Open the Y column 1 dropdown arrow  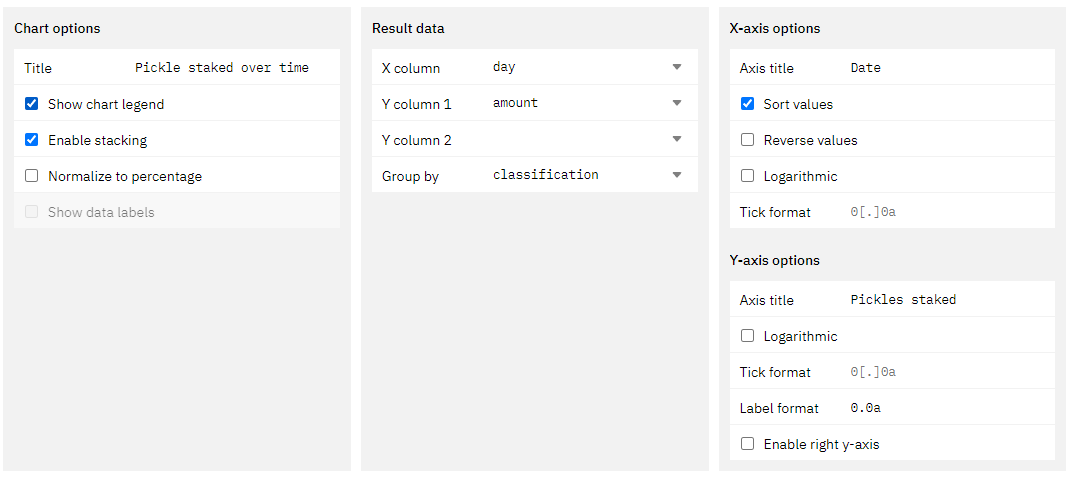(x=677, y=103)
